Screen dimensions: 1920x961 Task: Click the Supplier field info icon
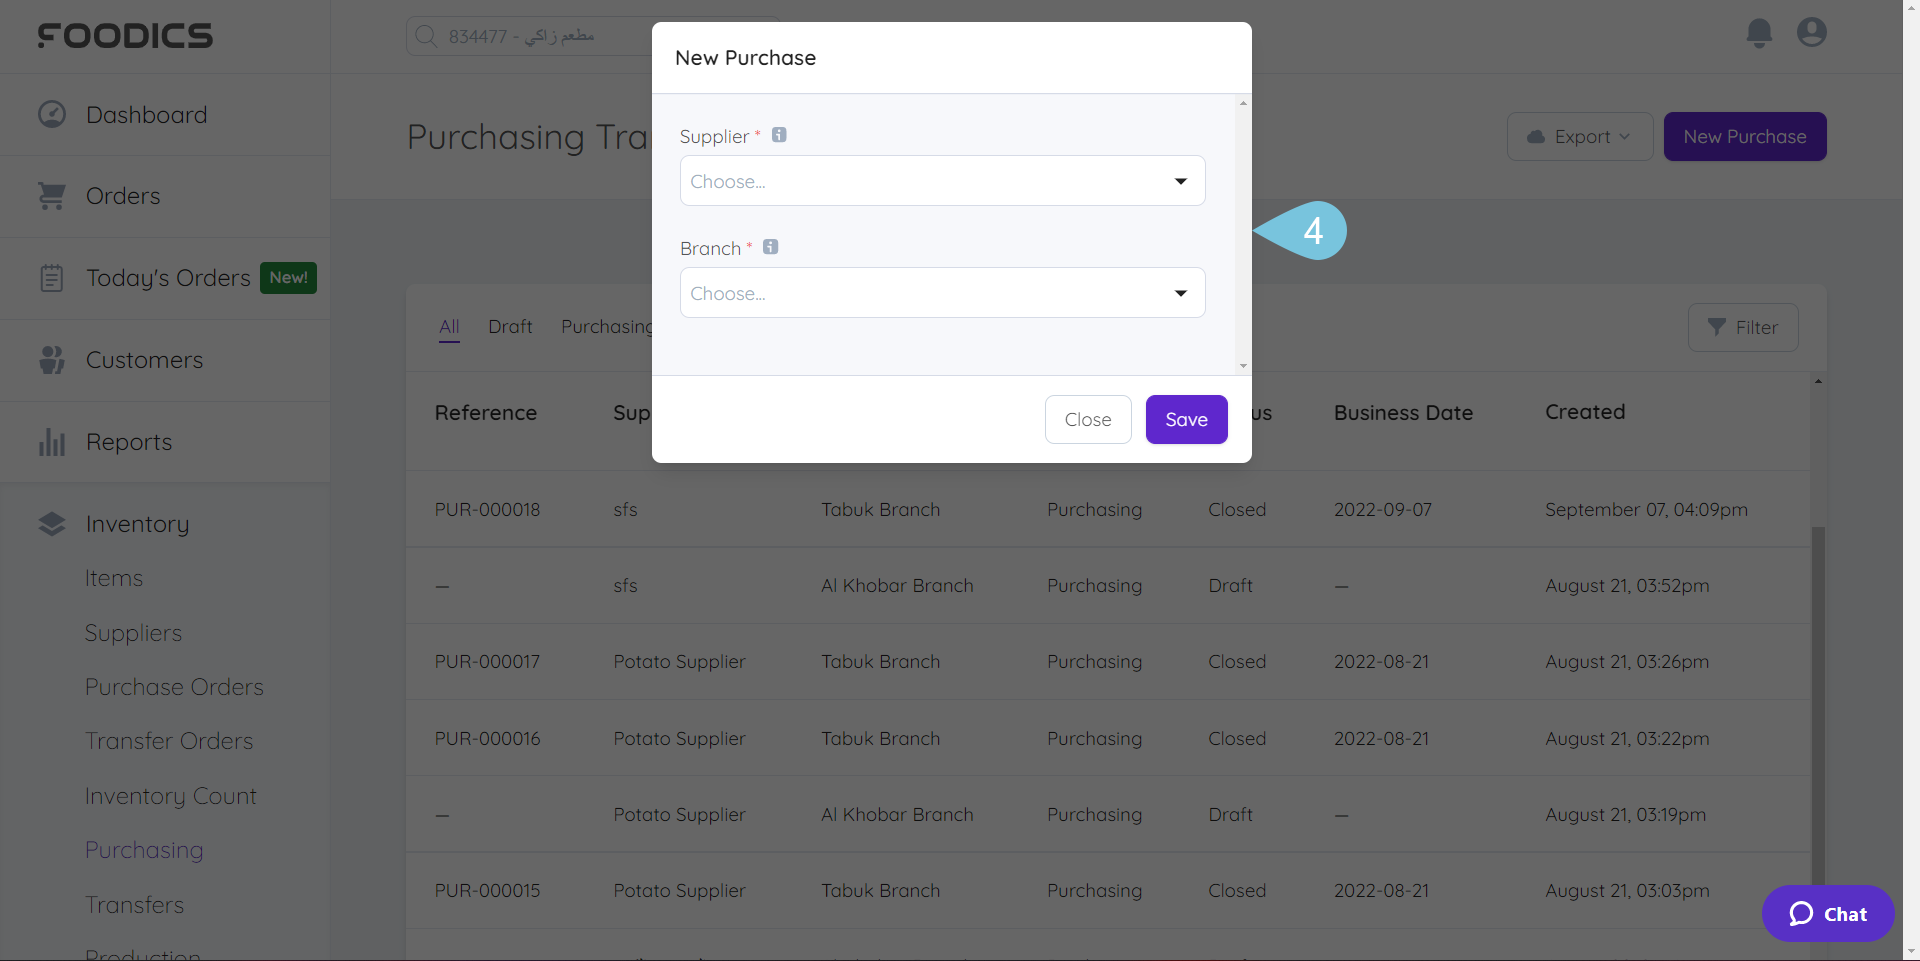(x=780, y=134)
